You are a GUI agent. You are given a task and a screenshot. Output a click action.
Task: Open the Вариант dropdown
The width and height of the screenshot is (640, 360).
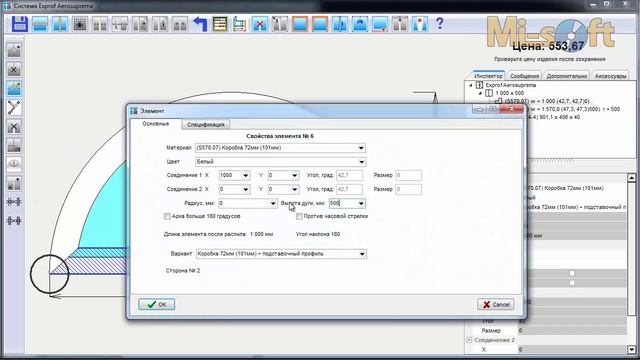(362, 254)
